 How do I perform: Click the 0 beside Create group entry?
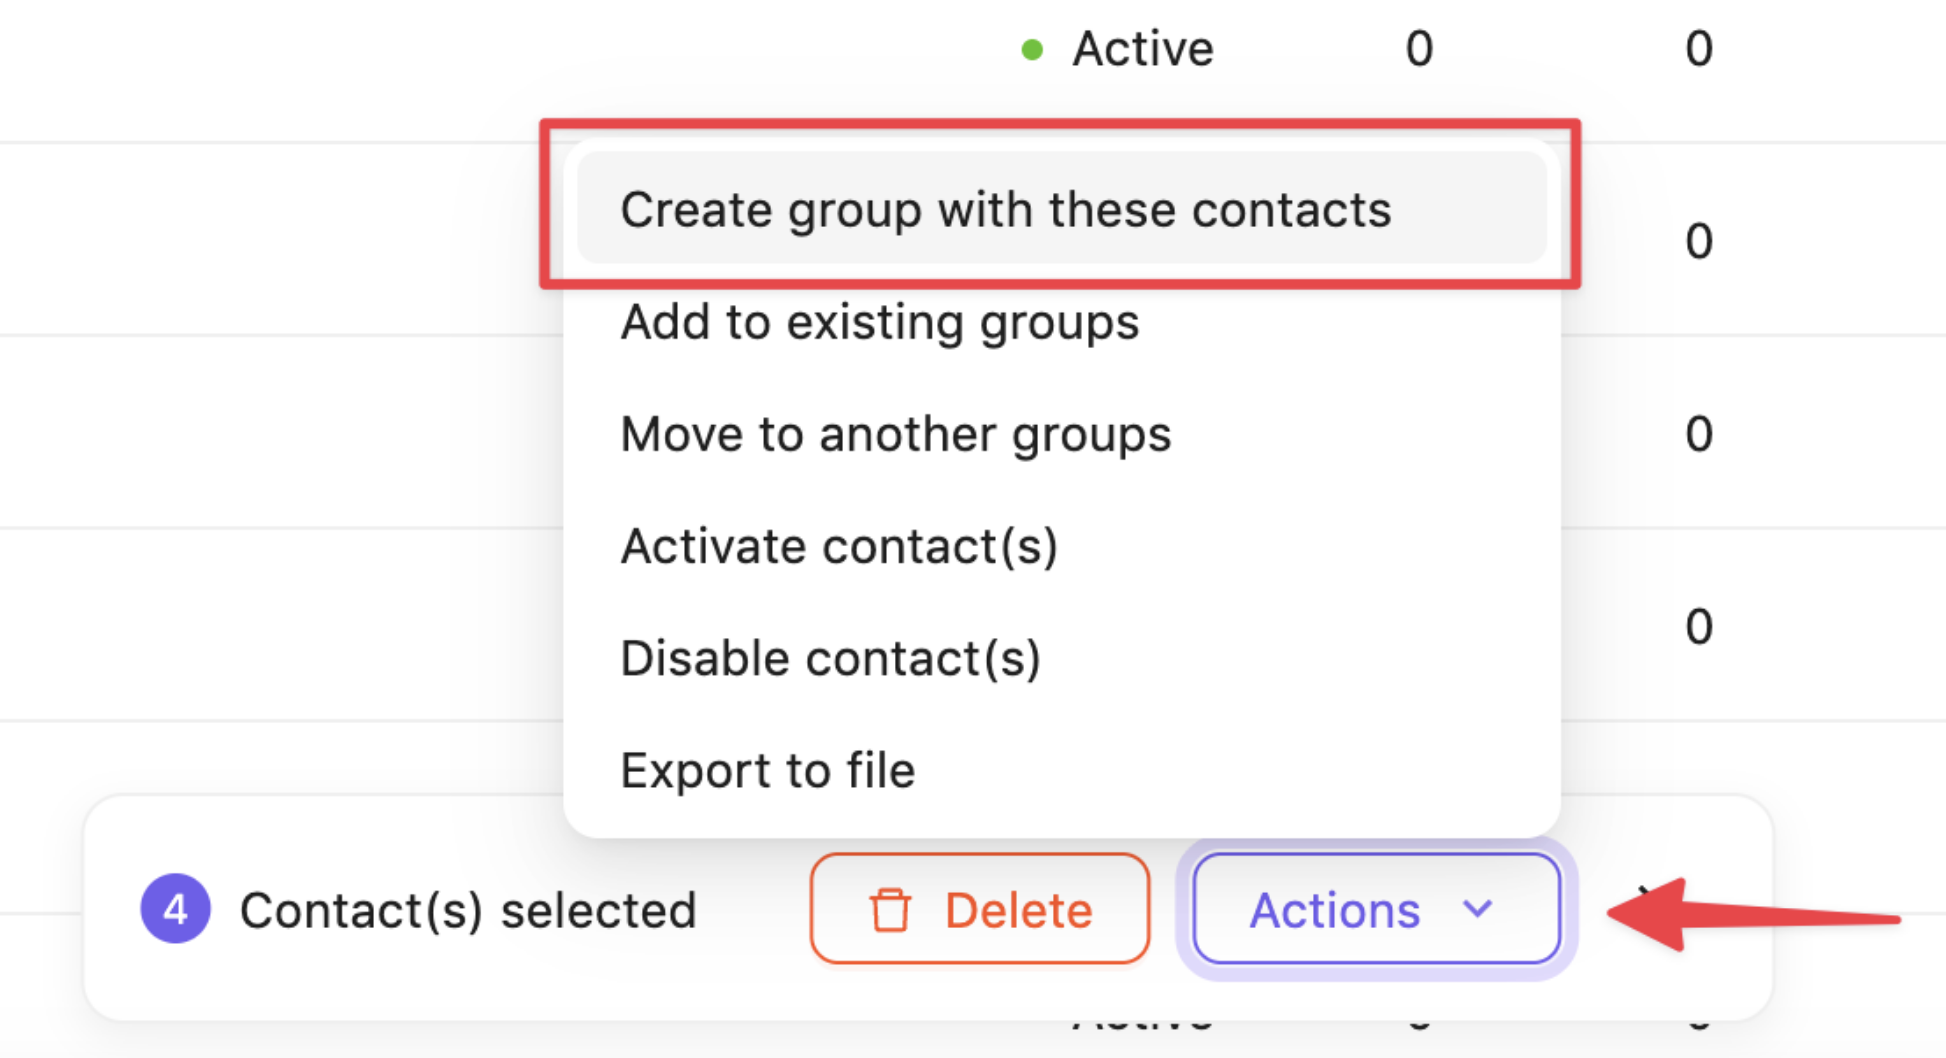(1698, 241)
